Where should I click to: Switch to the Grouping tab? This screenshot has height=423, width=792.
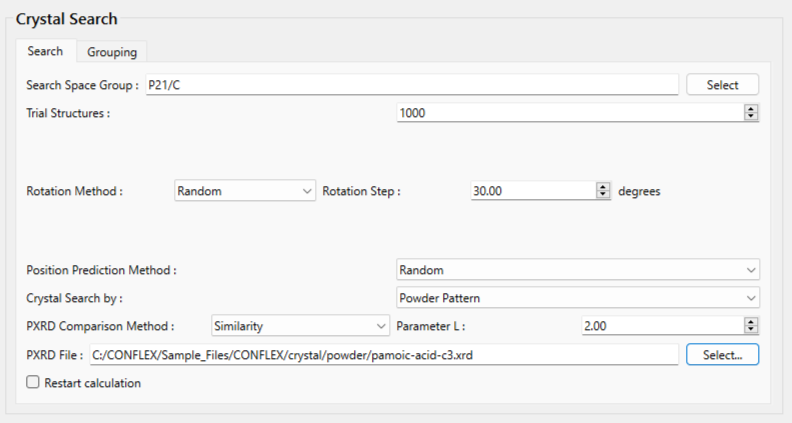(x=112, y=52)
